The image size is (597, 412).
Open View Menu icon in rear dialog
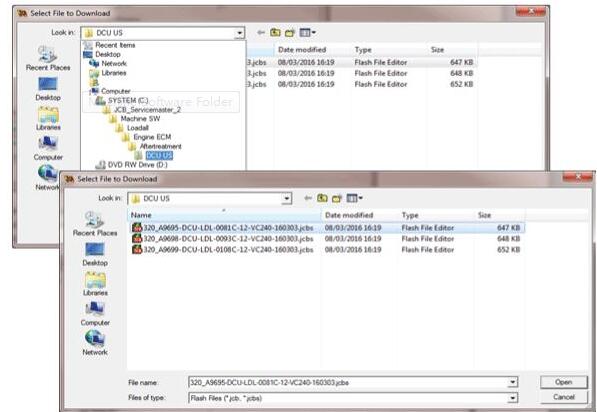click(308, 33)
